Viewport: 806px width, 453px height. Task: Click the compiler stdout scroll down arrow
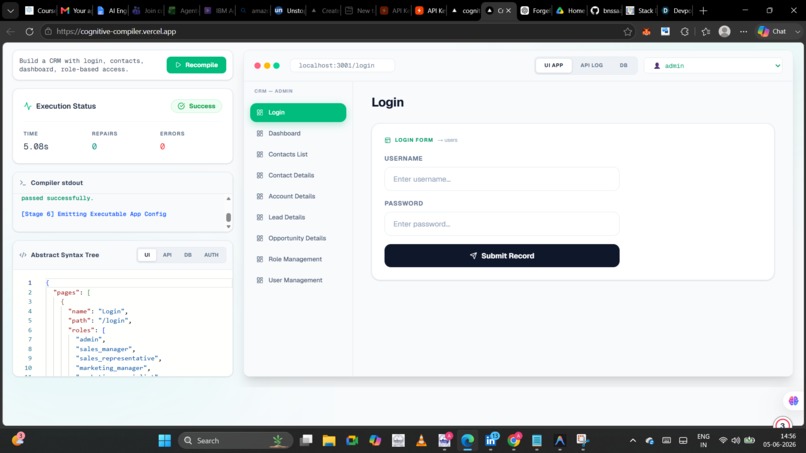(x=228, y=226)
